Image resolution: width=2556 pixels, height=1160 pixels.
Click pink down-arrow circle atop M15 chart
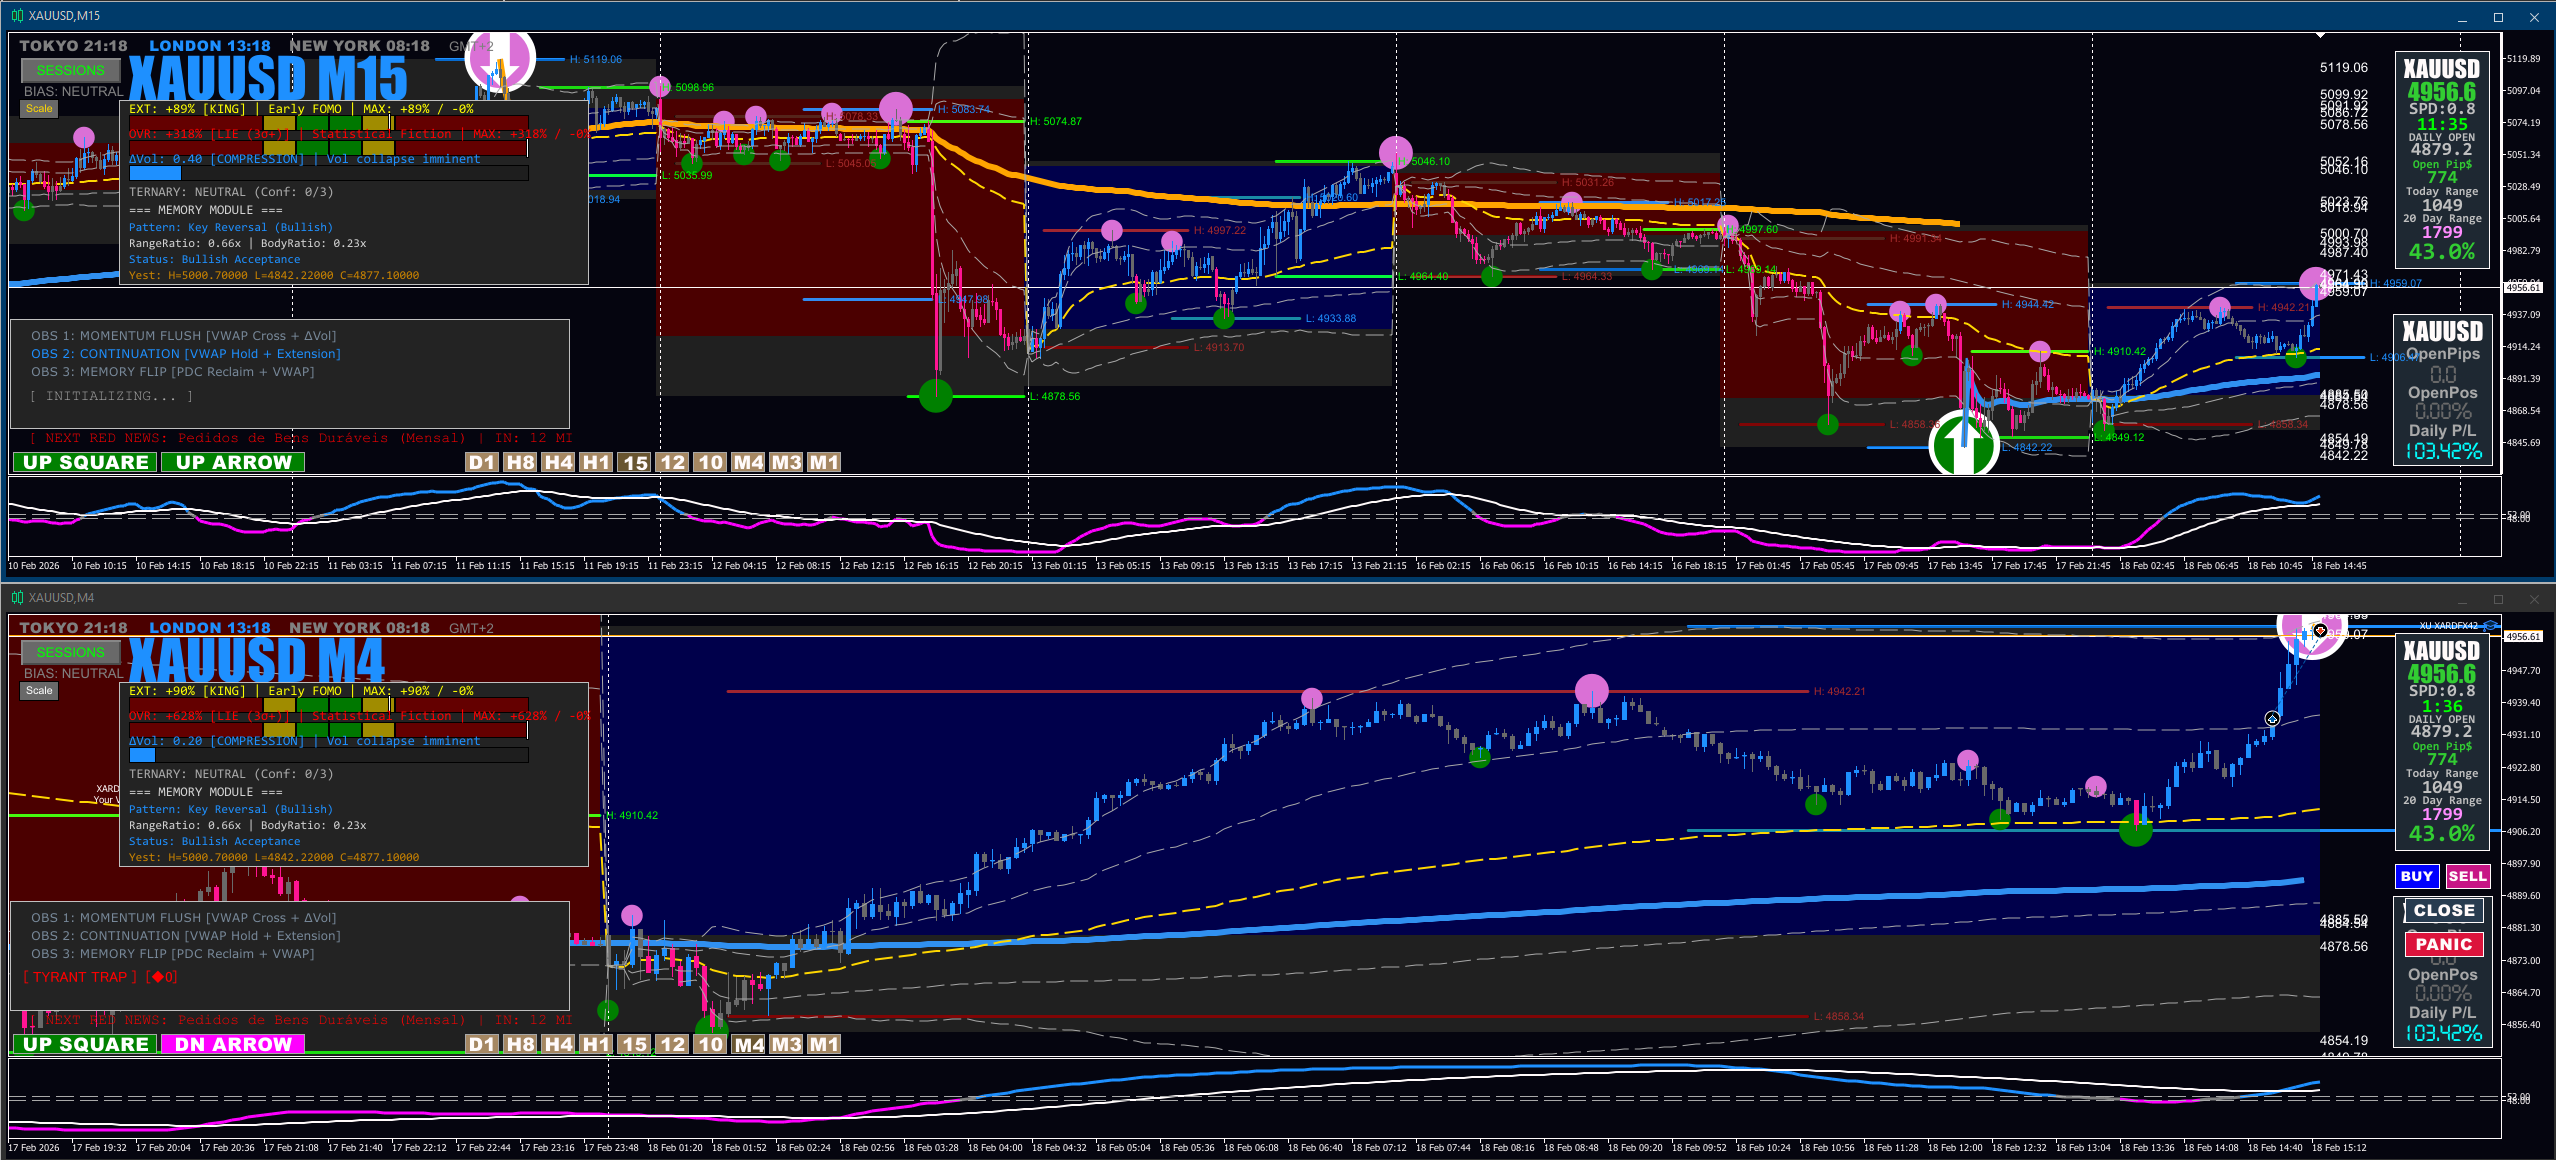[500, 58]
